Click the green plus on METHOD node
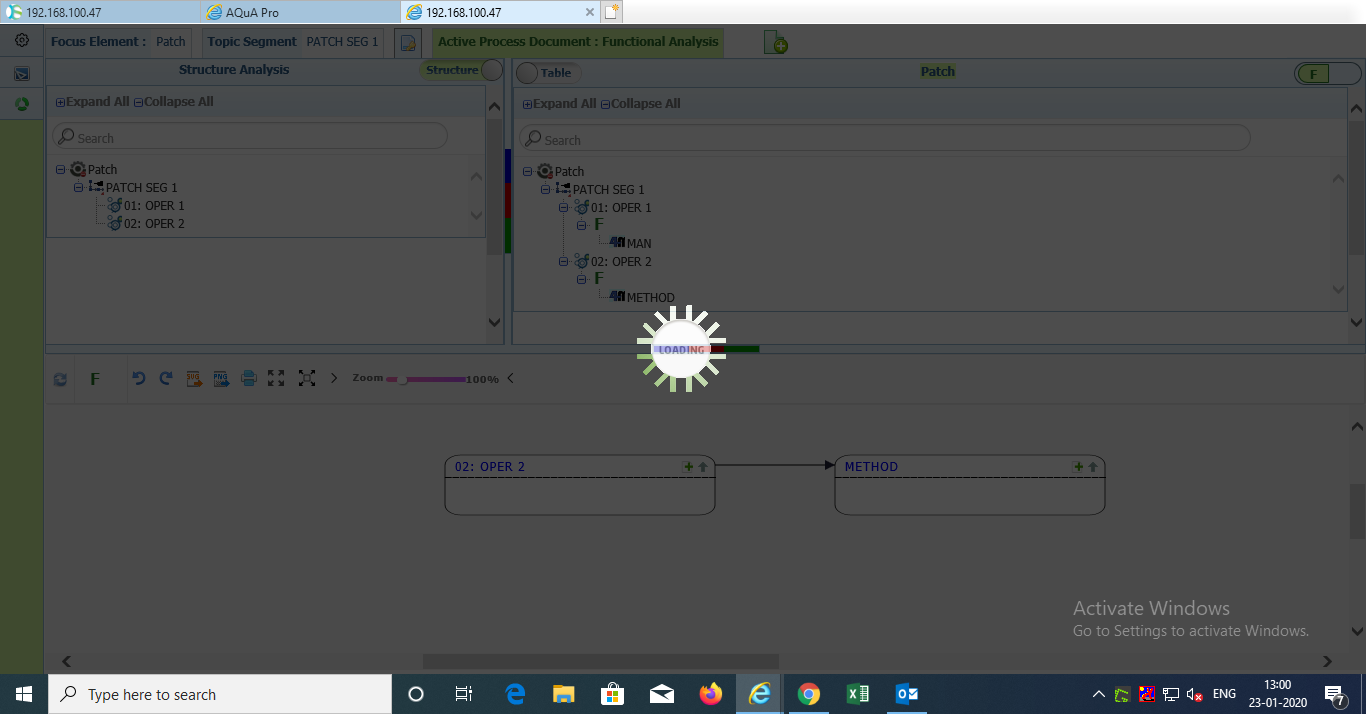1366x714 pixels. tap(1078, 467)
